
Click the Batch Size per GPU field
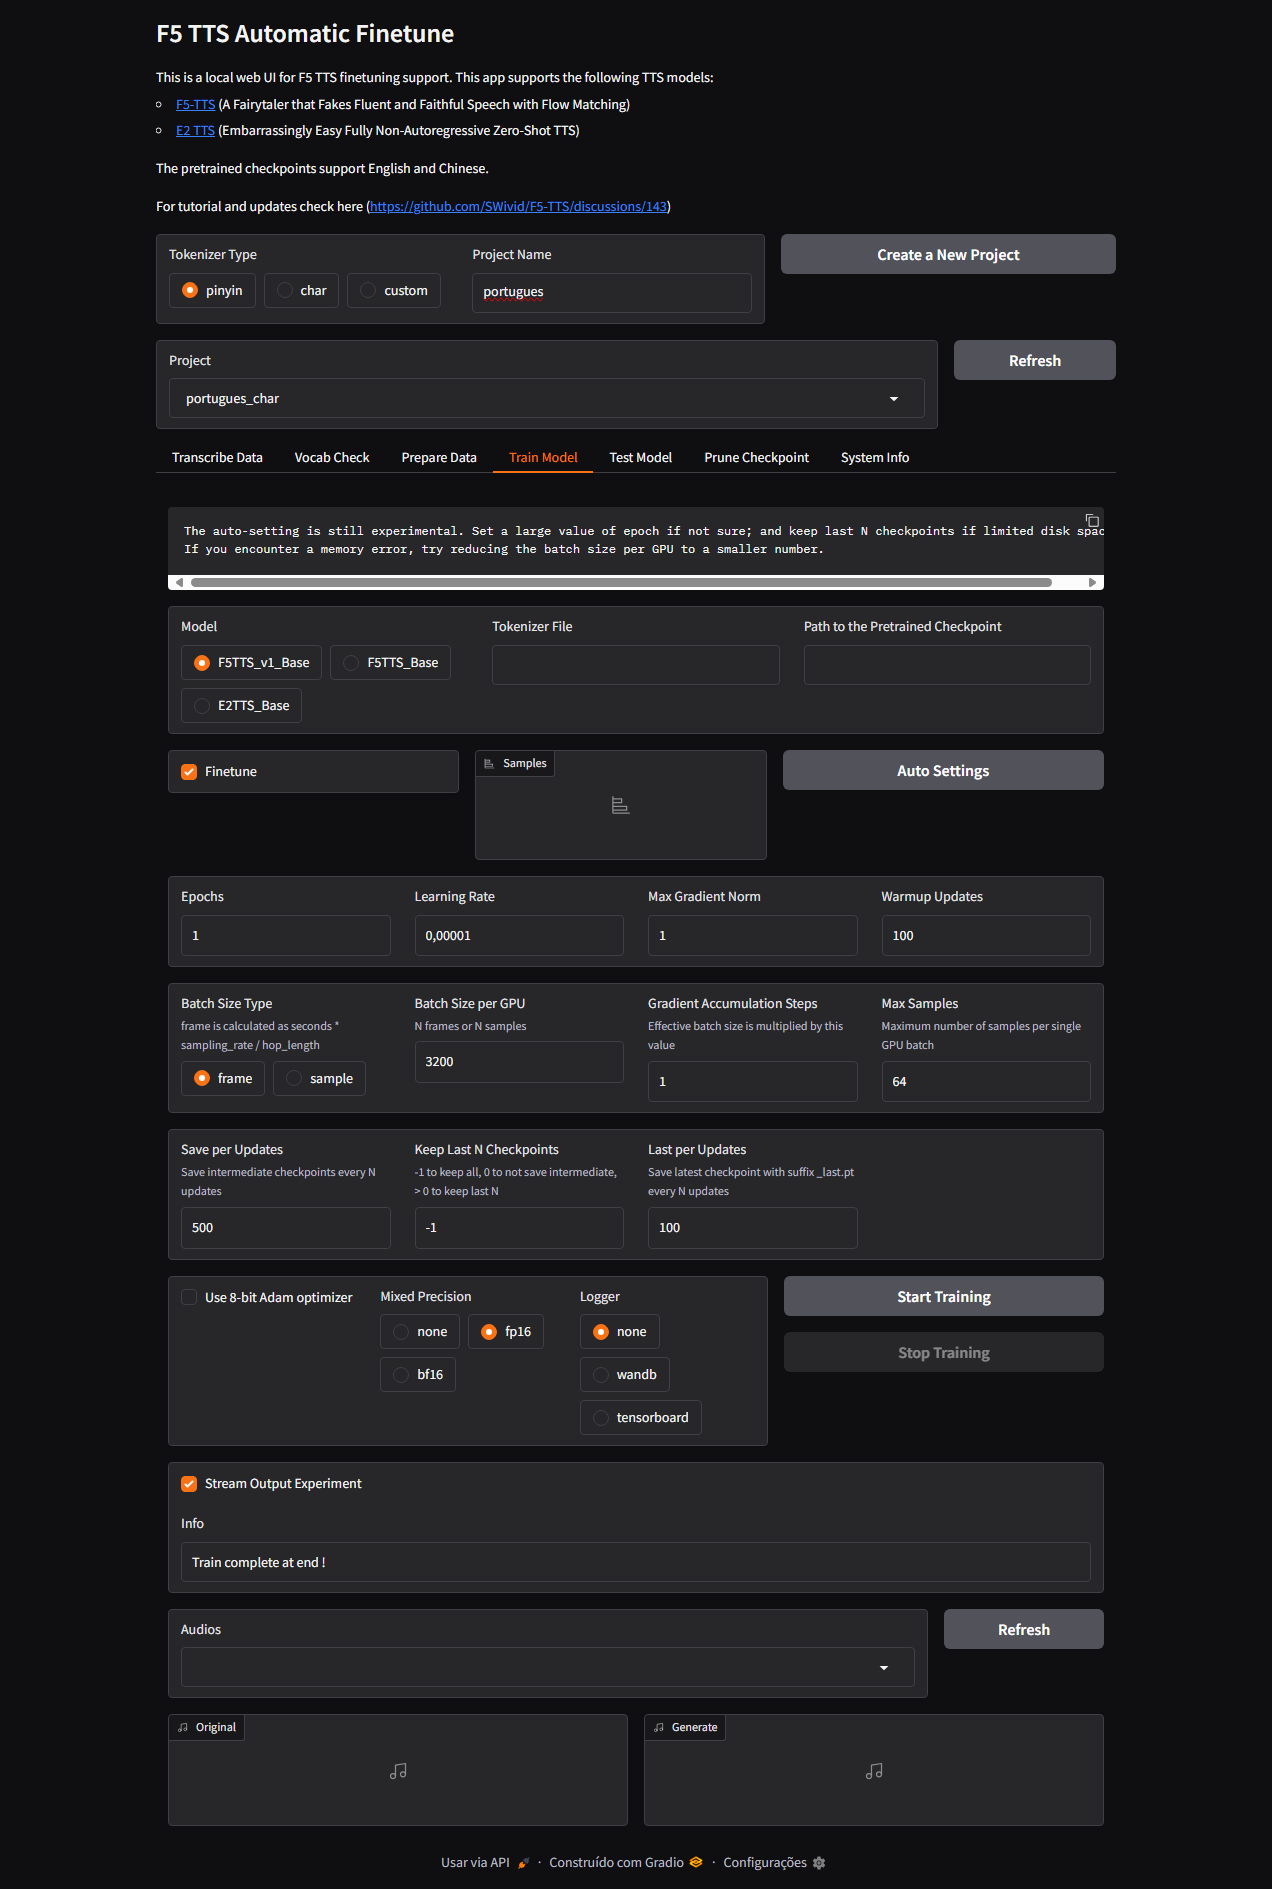(519, 1061)
